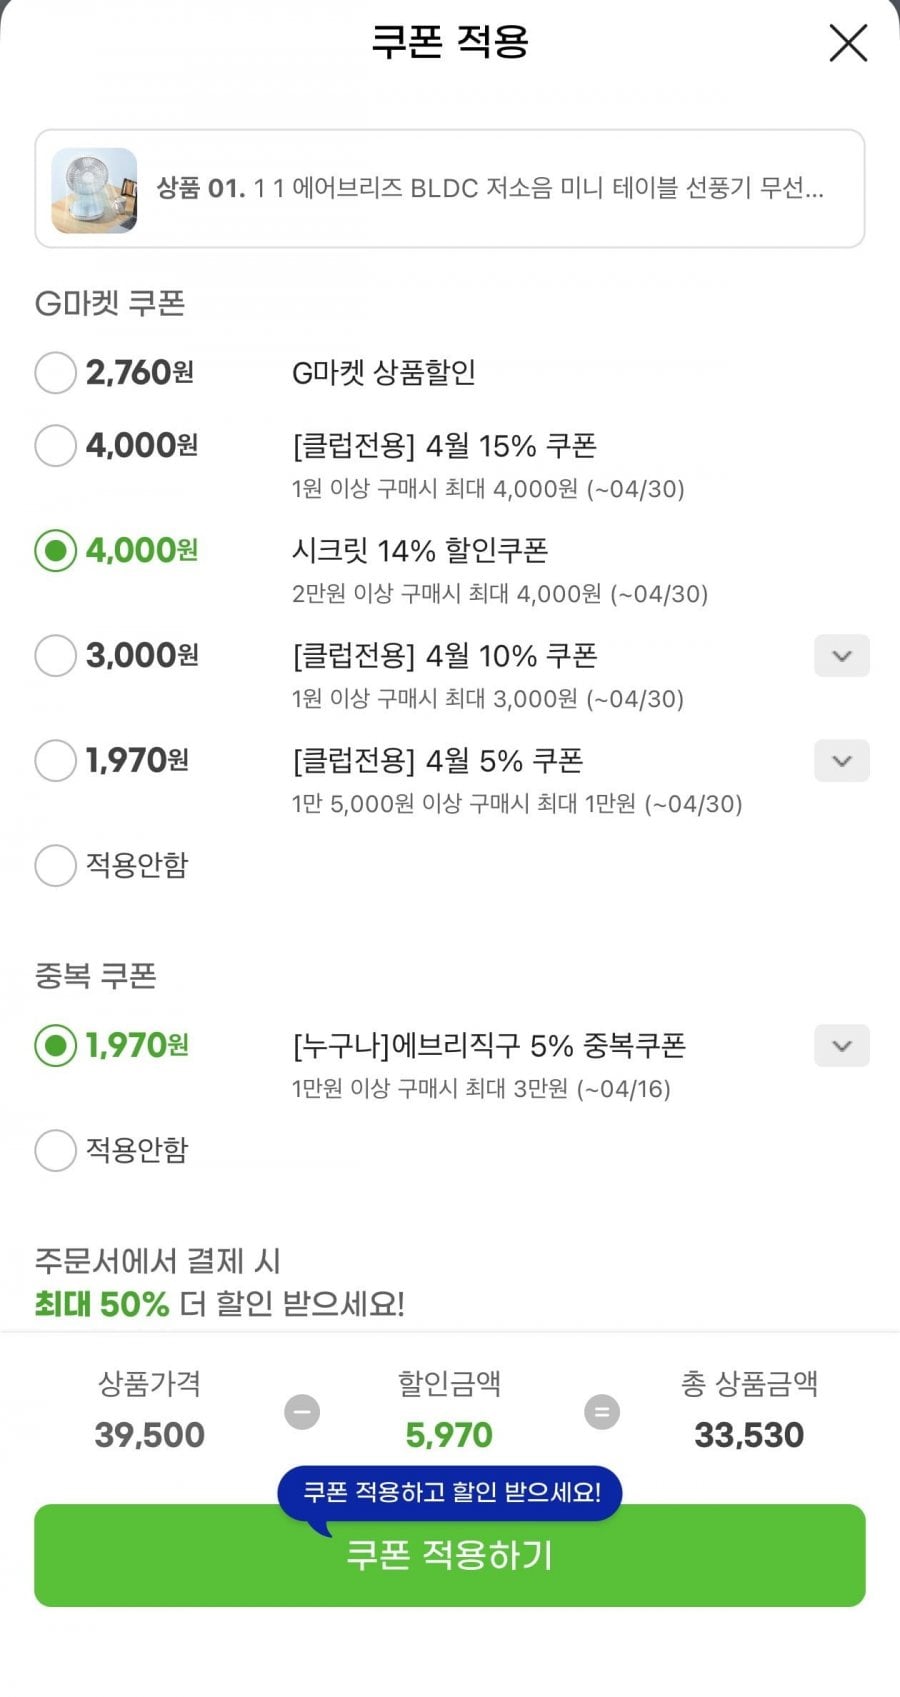The image size is (900, 1697).
Task: Tap the 최대 50% 더 할인 받으세요 text
Action: pos(220,1304)
